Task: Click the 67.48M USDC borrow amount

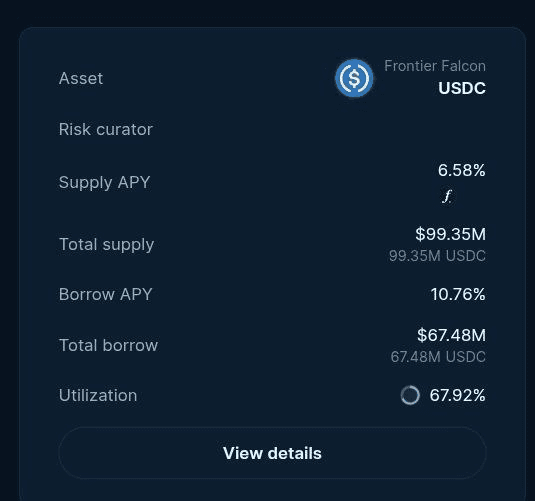Action: click(438, 357)
